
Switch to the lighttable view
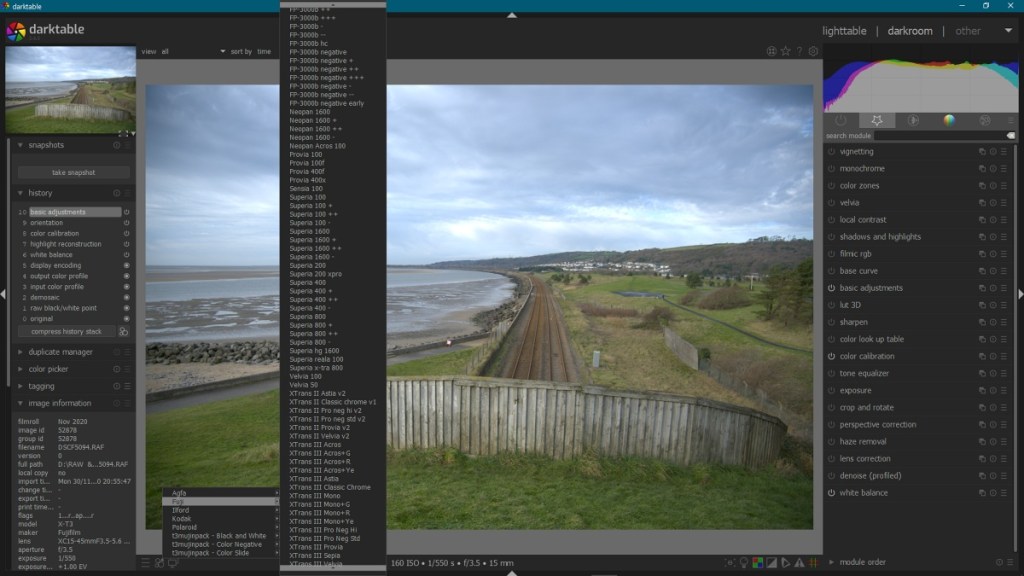(843, 31)
